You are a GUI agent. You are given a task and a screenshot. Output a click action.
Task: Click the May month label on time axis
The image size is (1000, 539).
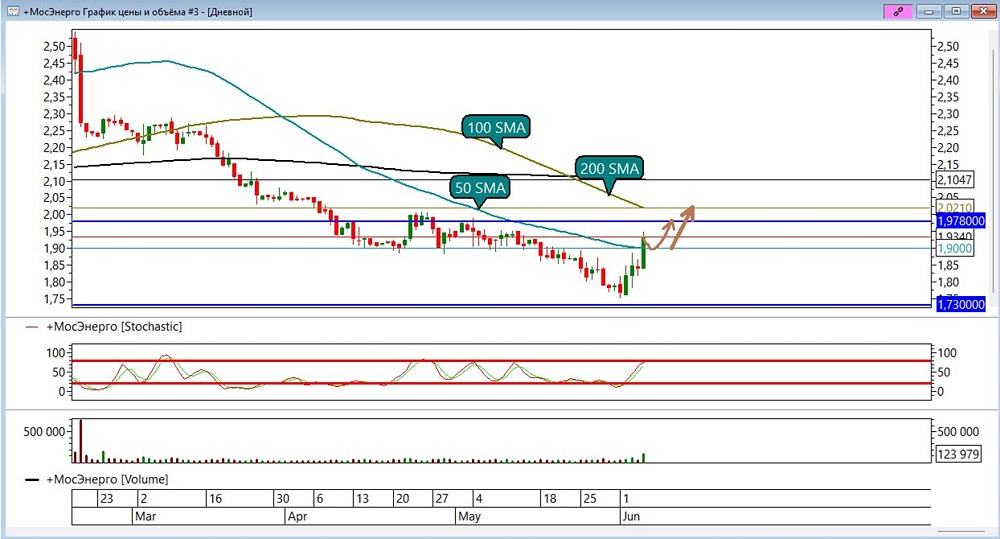tap(469, 516)
